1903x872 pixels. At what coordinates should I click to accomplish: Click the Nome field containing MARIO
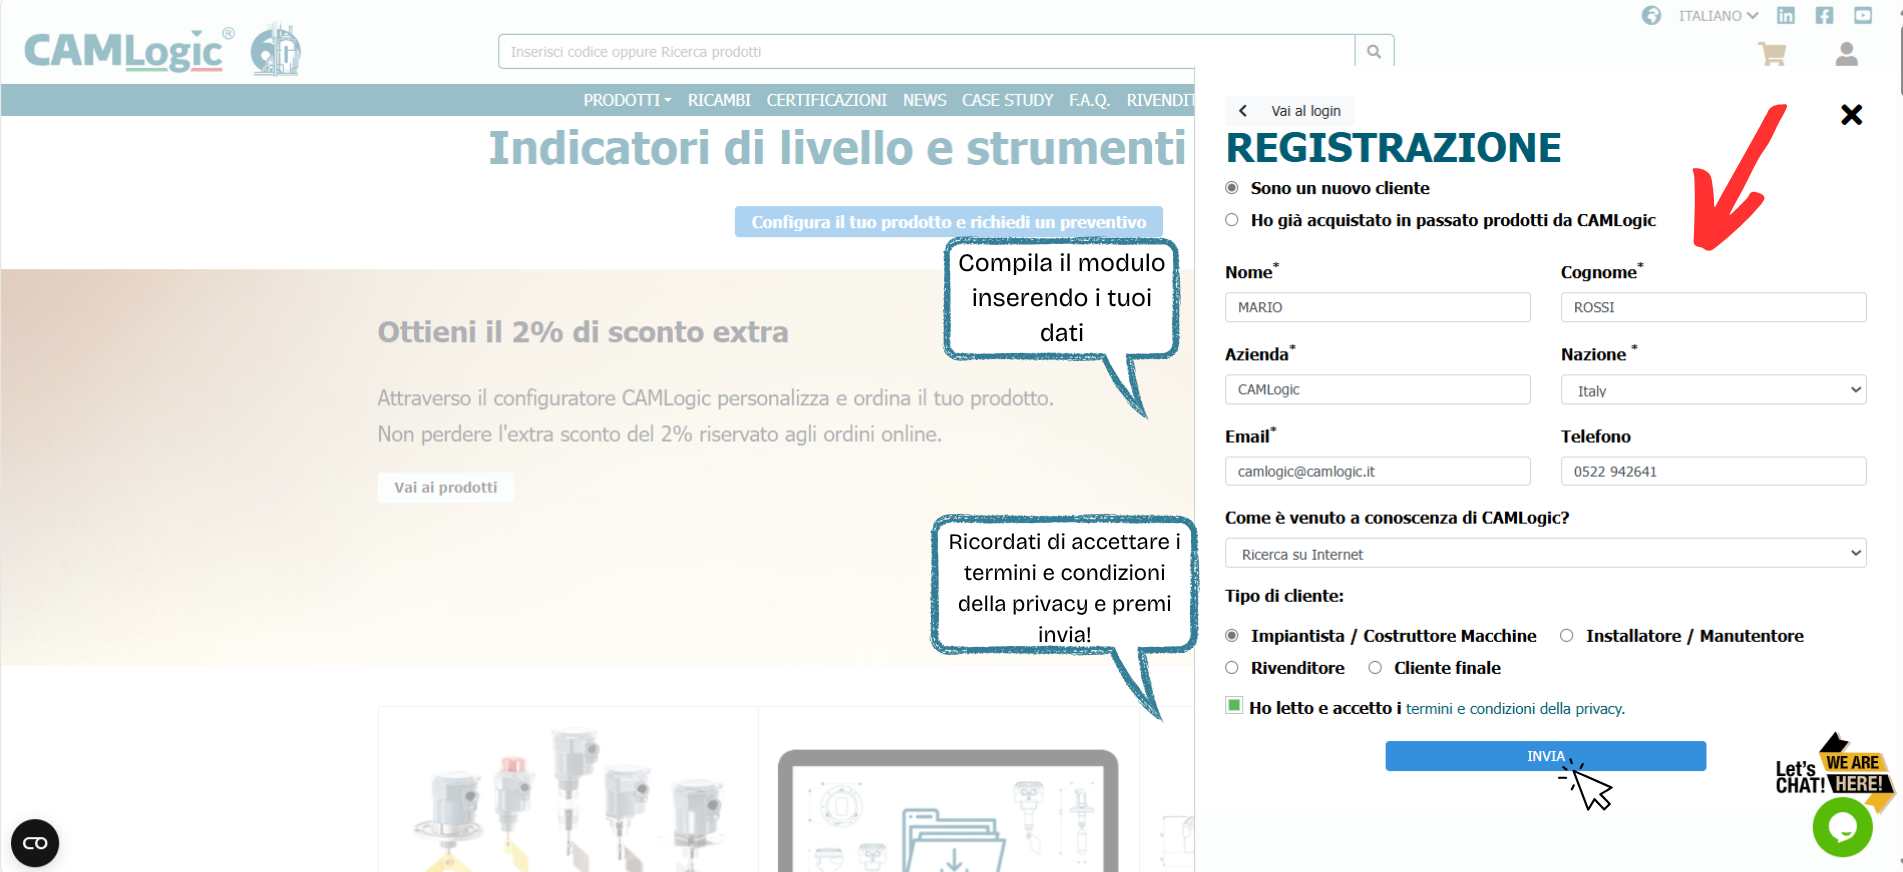coord(1377,307)
